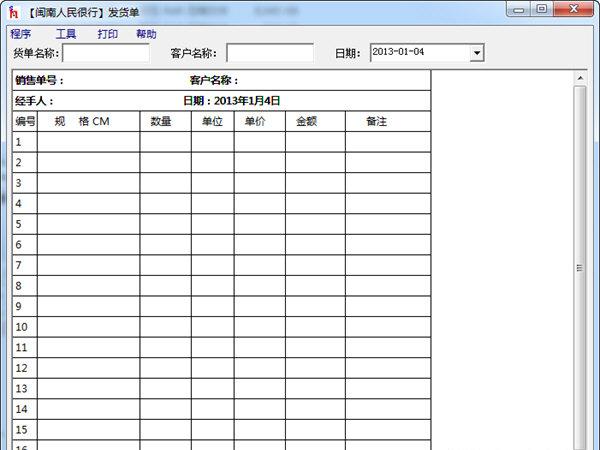Select the 单价 cell in row 5
The image size is (600, 450).
pyautogui.click(x=259, y=224)
